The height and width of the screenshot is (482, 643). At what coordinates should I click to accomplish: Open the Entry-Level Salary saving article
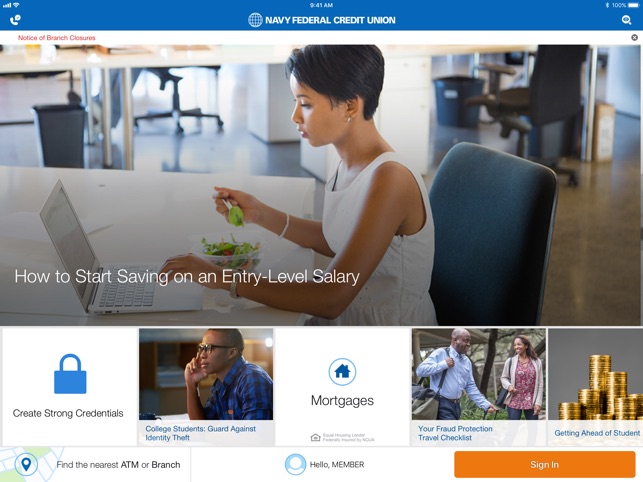tap(187, 276)
